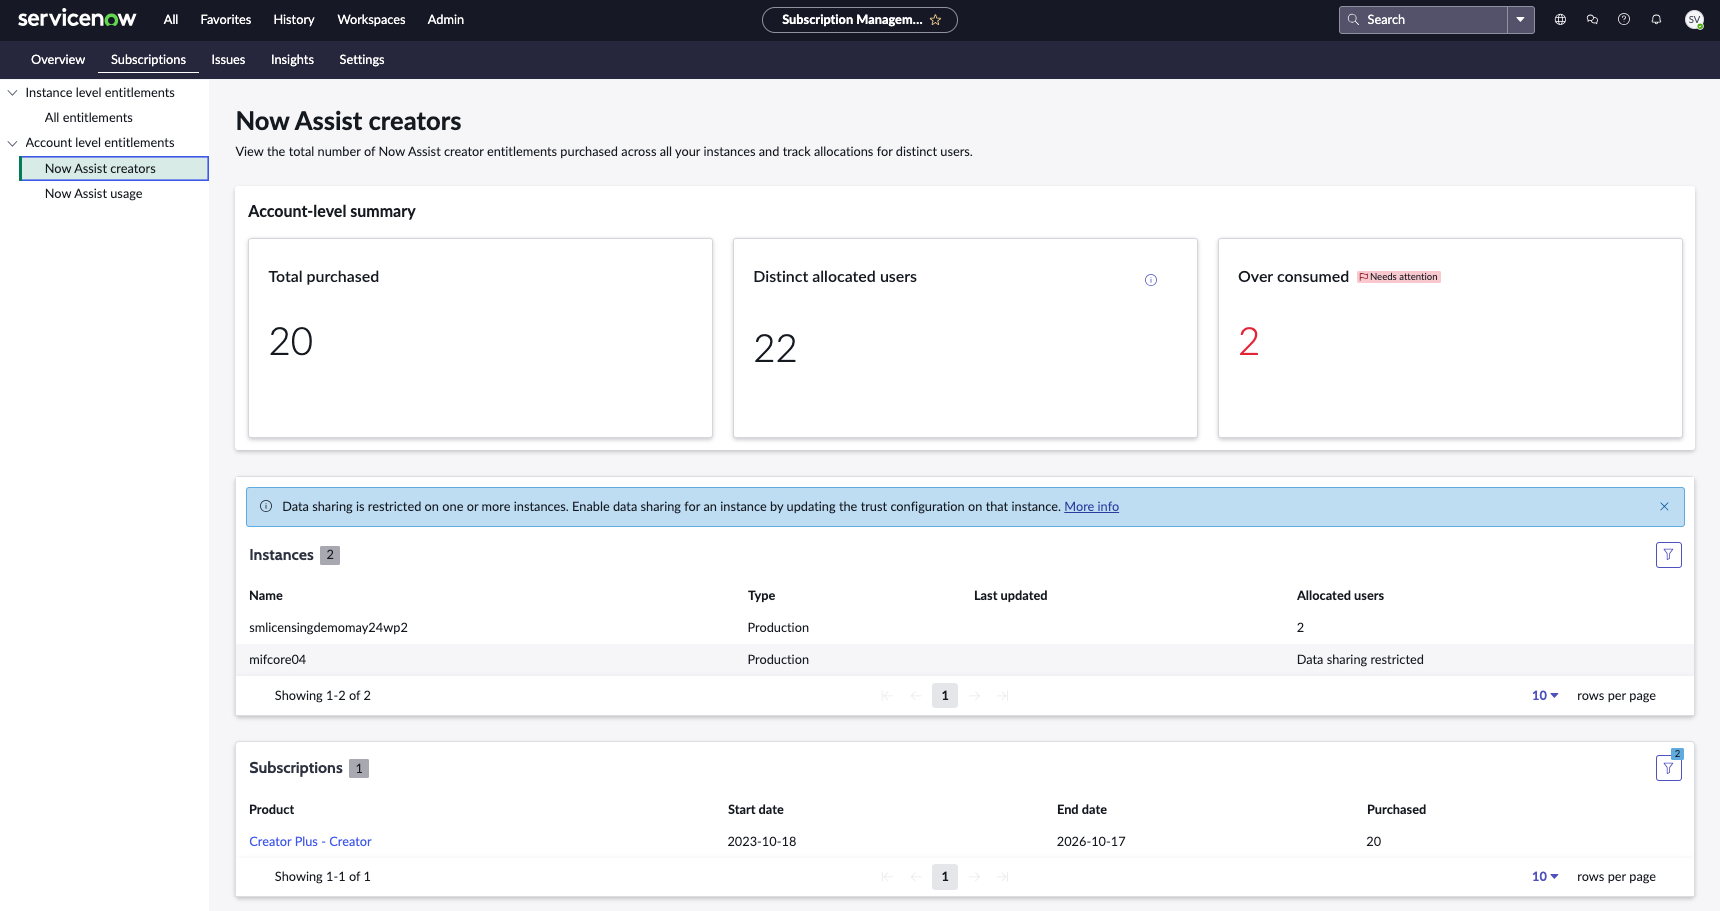This screenshot has height=911, width=1720.
Task: Select Now Assist creators in the sidebar
Action: [114, 169]
